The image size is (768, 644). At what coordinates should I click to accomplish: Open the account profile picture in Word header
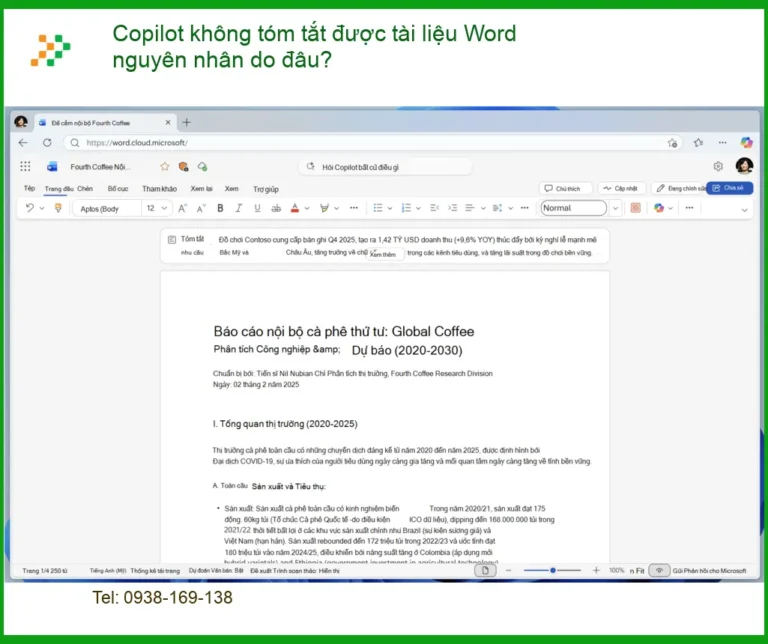click(744, 166)
